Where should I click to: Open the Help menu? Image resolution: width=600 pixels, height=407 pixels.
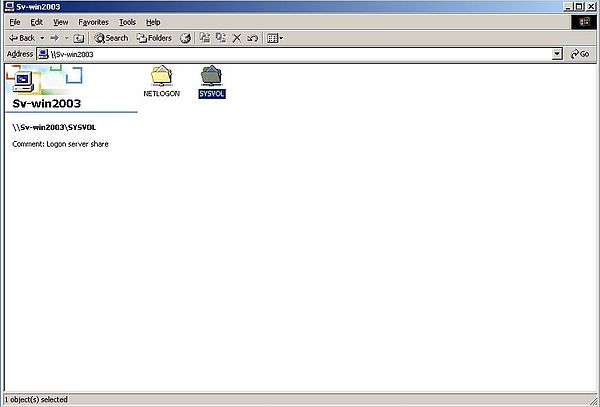(x=153, y=22)
